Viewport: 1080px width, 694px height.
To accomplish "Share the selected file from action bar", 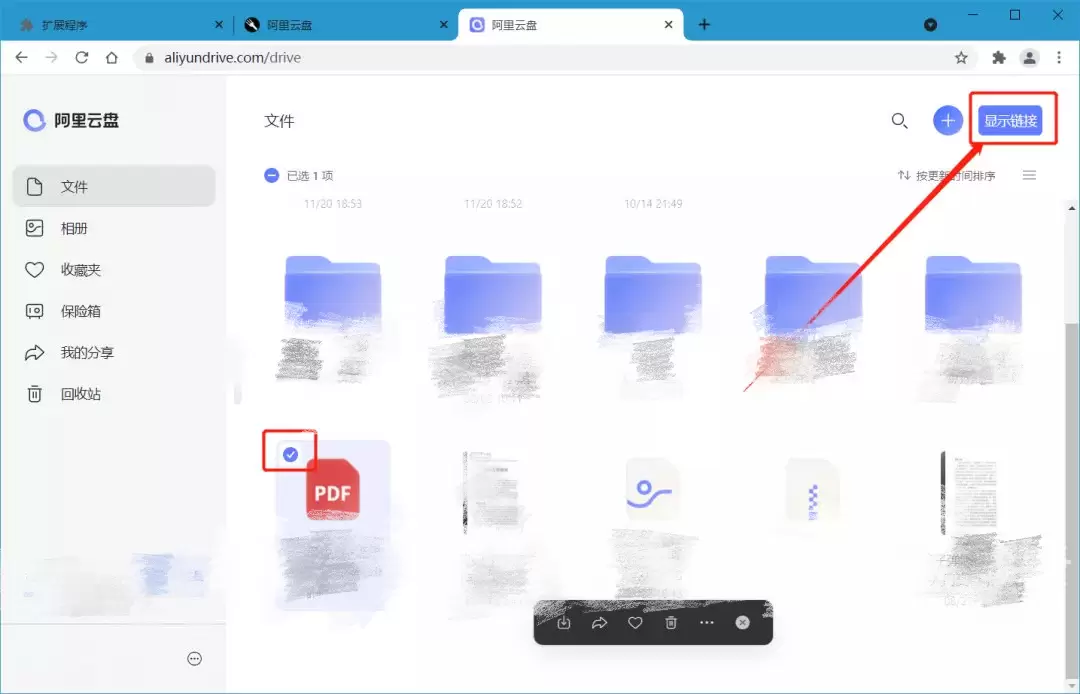I will click(x=599, y=622).
